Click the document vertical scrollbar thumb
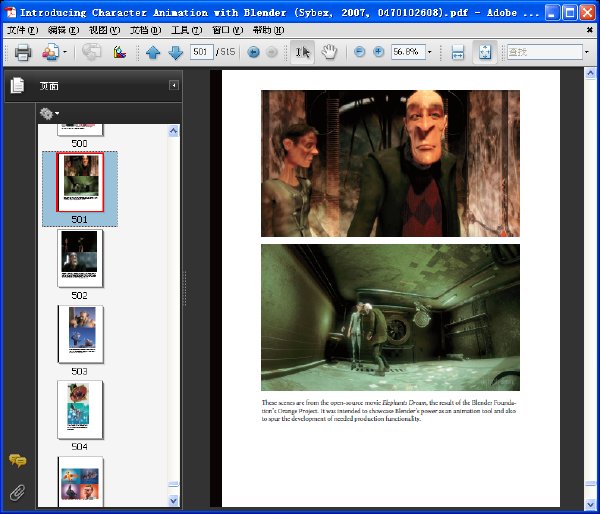This screenshot has width=600, height=514. coord(590,483)
